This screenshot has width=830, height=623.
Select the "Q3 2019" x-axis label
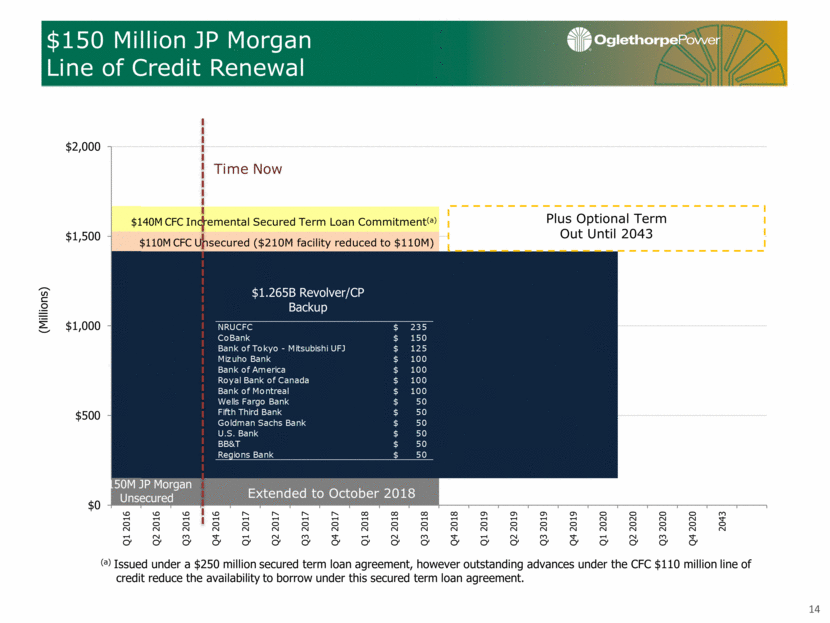(544, 528)
